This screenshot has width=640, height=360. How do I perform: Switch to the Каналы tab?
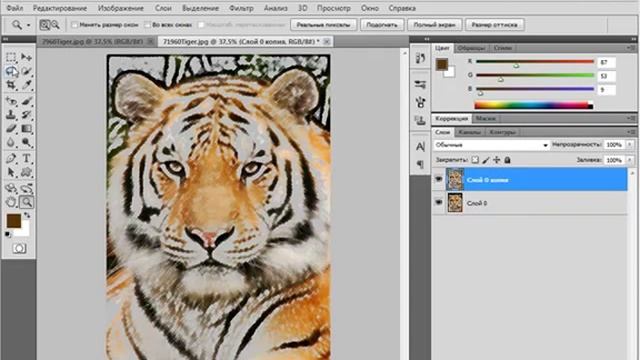(x=469, y=132)
